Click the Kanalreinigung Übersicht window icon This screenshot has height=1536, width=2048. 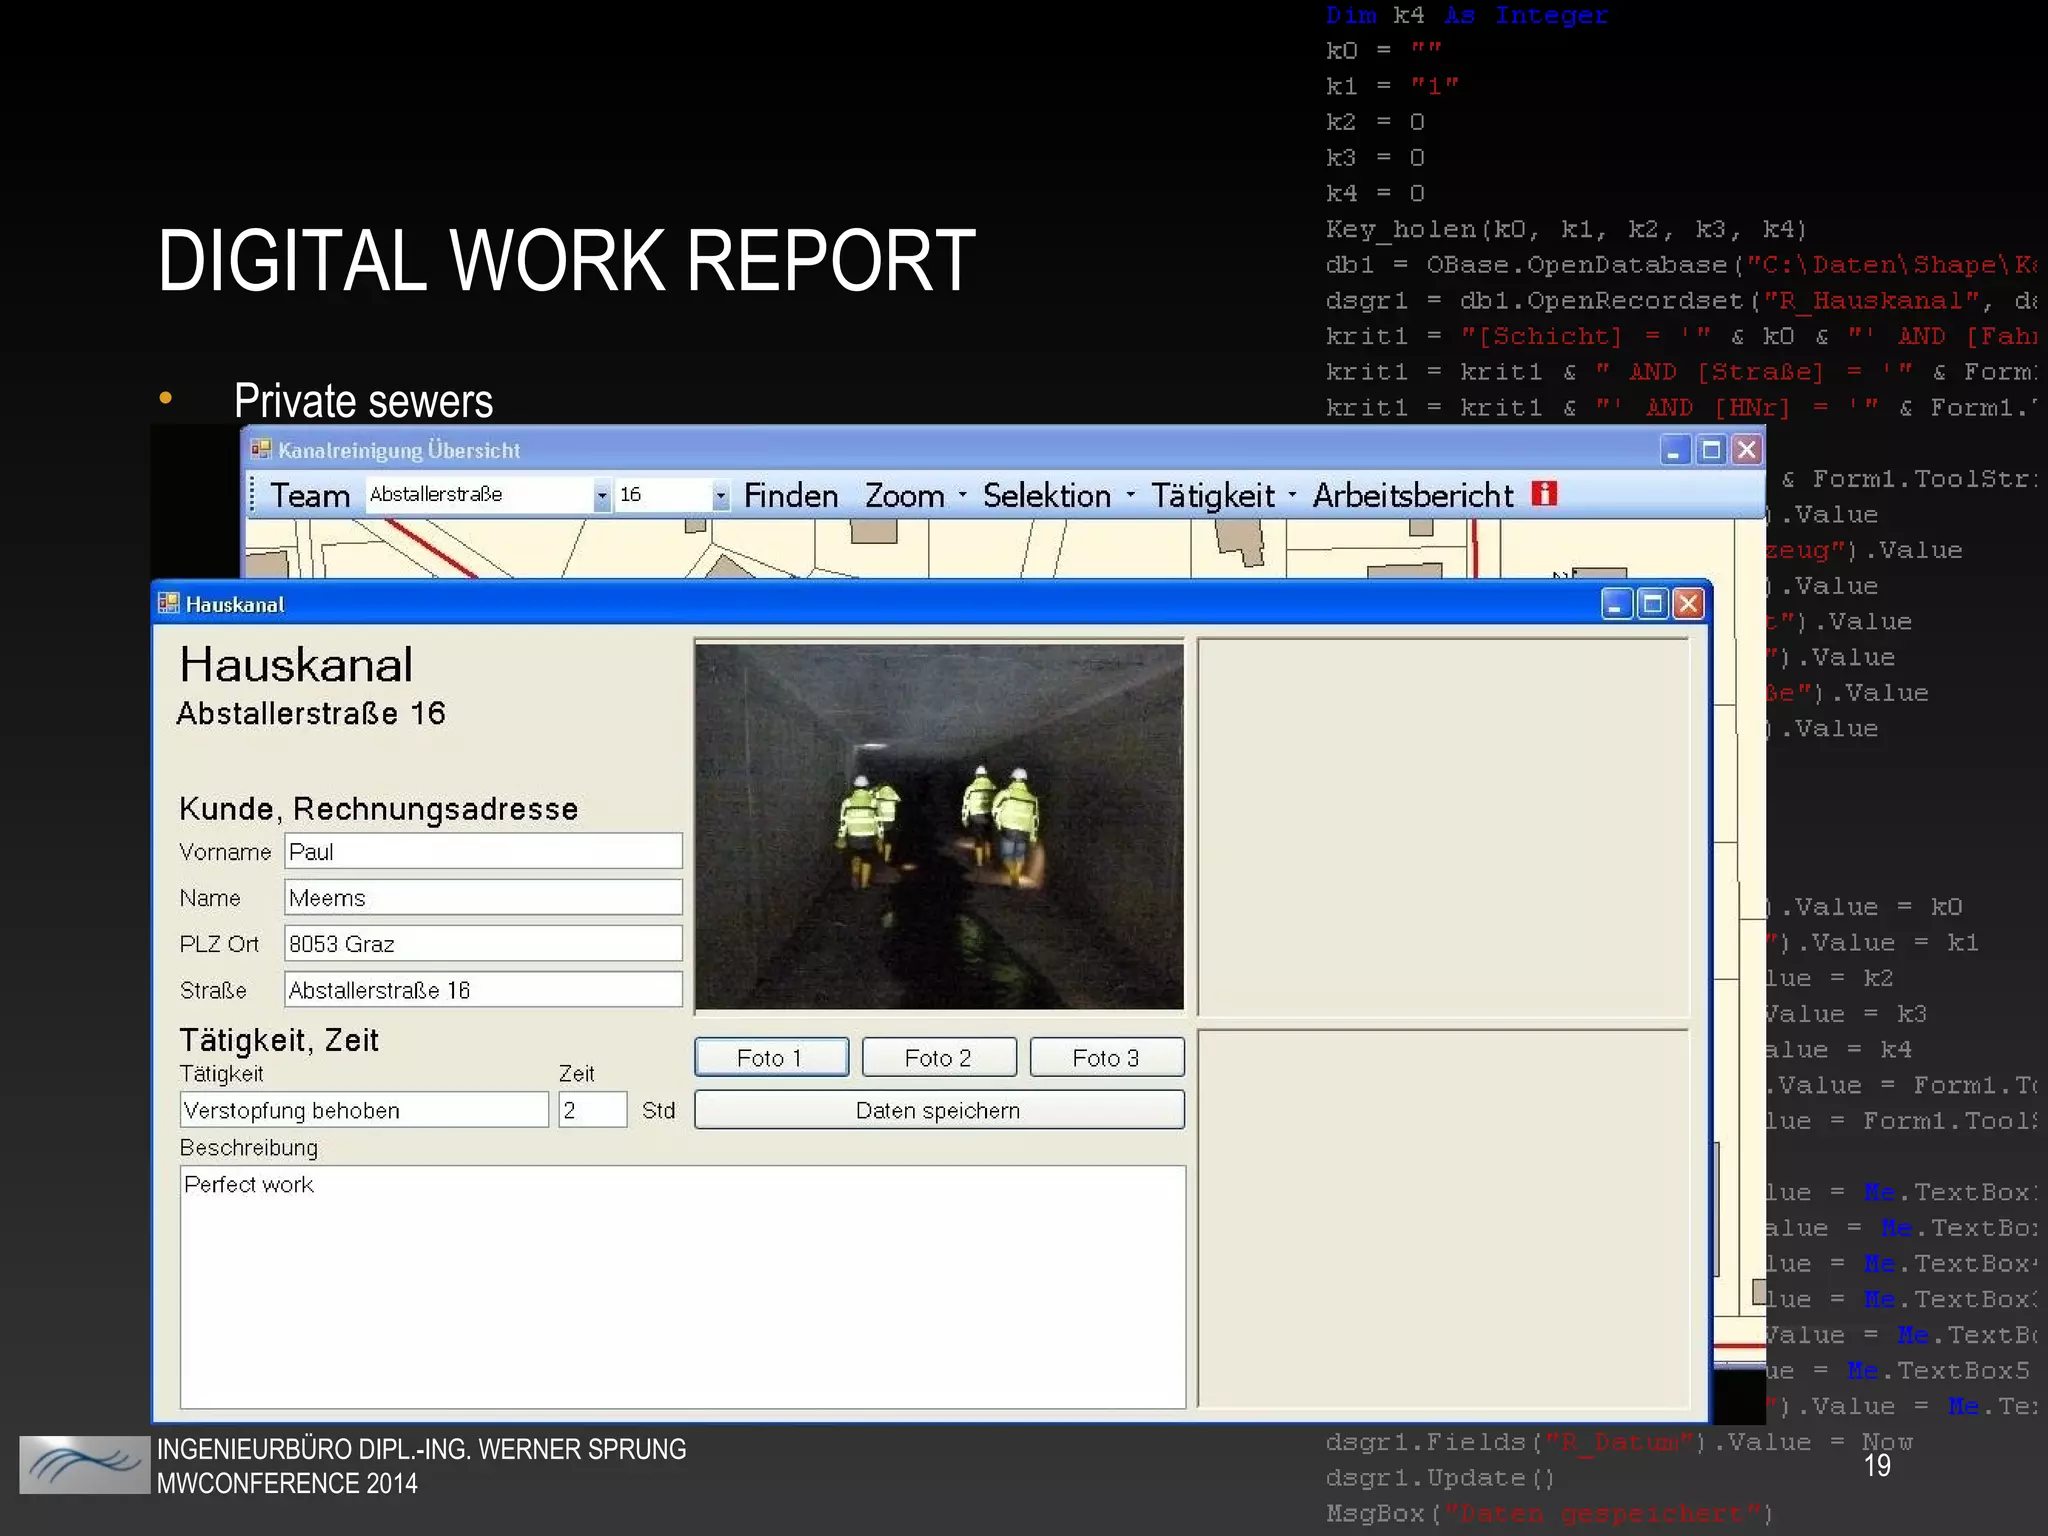coord(261,450)
